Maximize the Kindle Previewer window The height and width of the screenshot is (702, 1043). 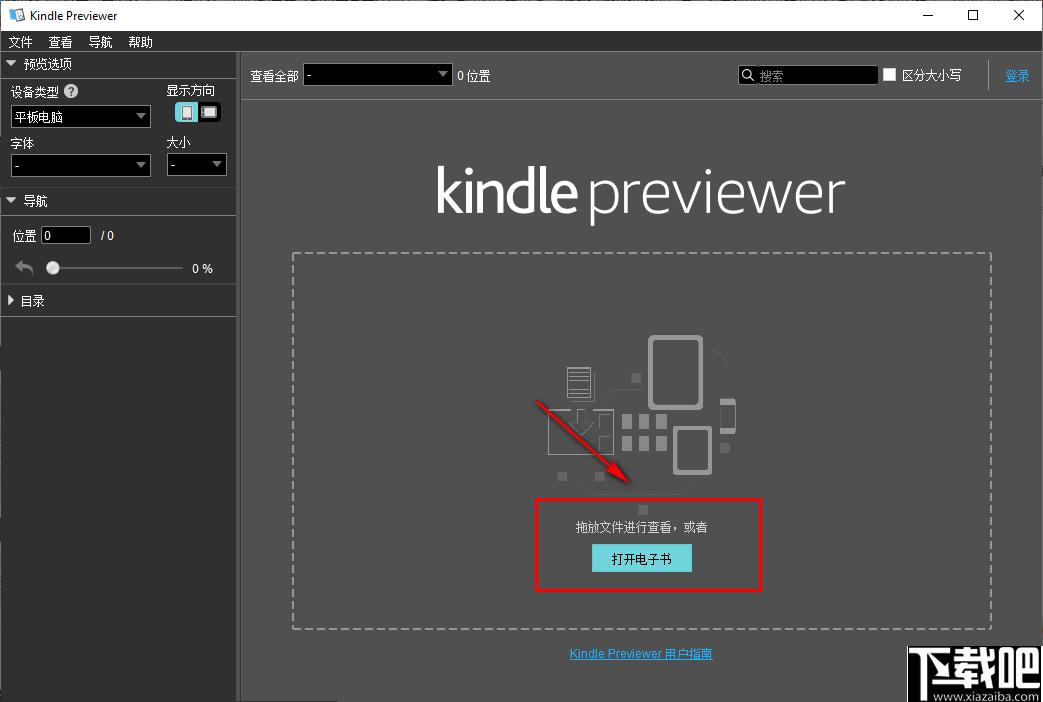coord(972,15)
